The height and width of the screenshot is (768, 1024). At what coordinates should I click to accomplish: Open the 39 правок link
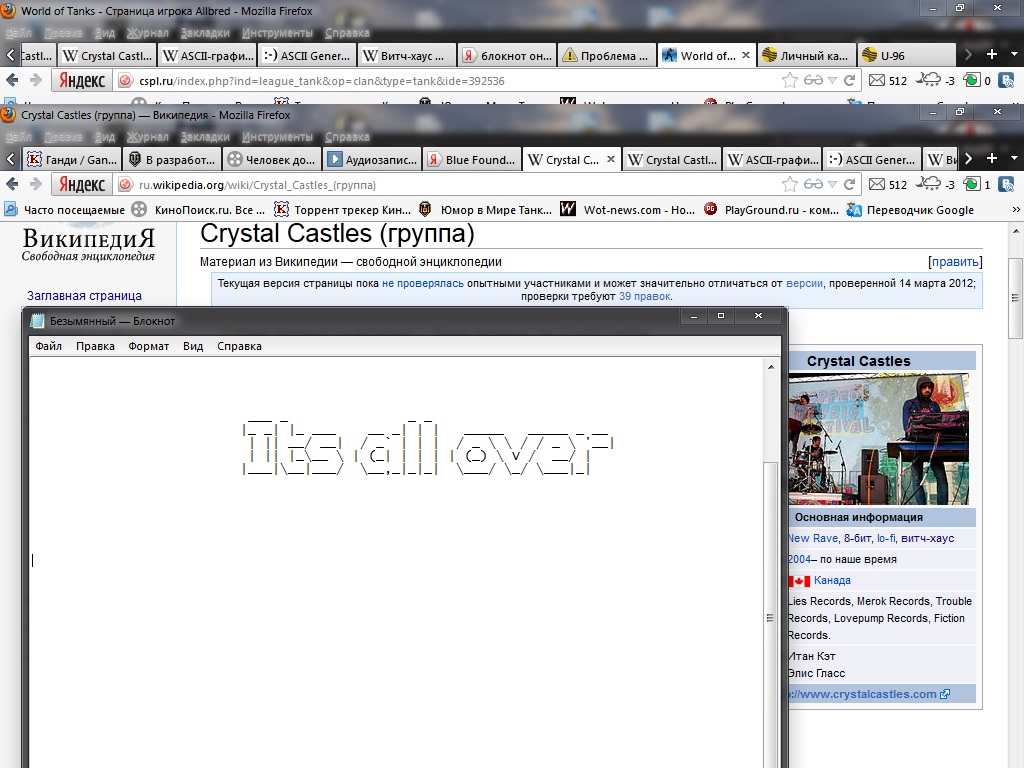pyautogui.click(x=645, y=296)
